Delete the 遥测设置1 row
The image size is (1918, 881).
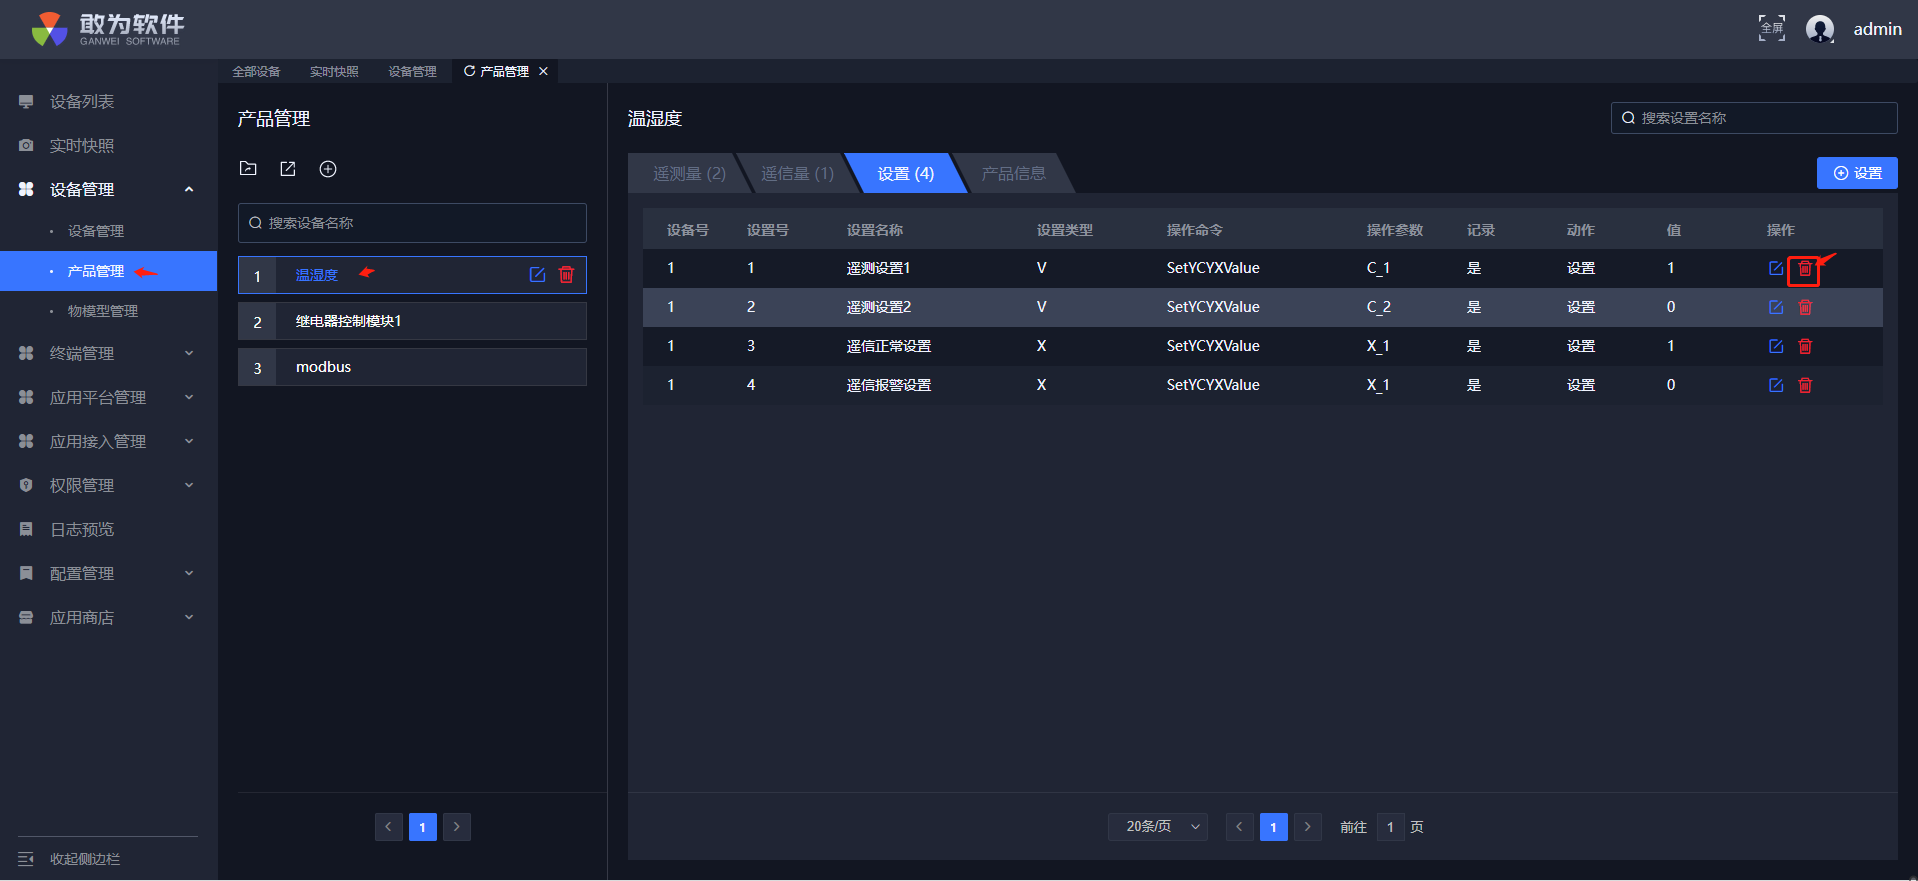(x=1805, y=268)
